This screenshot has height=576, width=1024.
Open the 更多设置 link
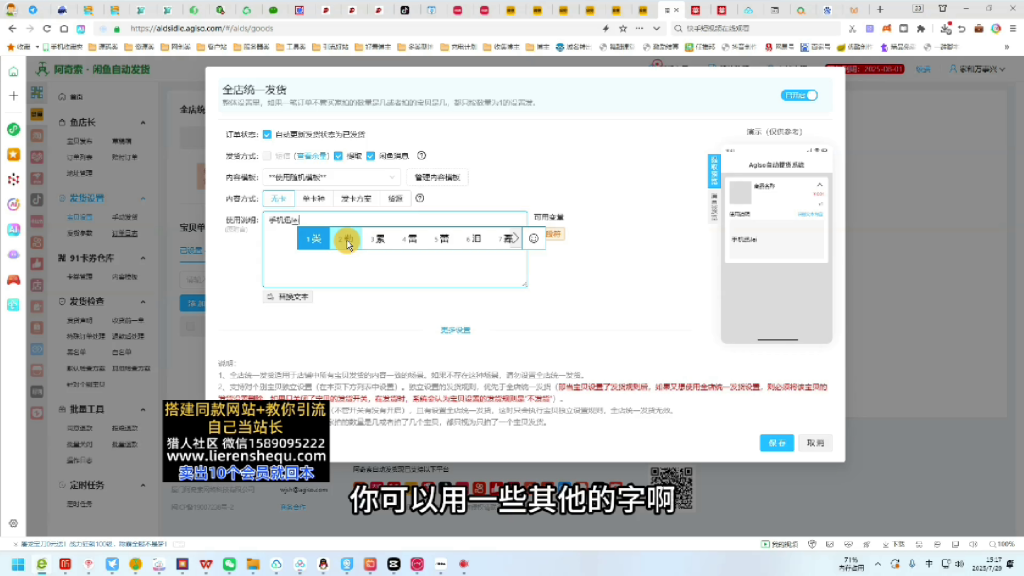(458, 330)
